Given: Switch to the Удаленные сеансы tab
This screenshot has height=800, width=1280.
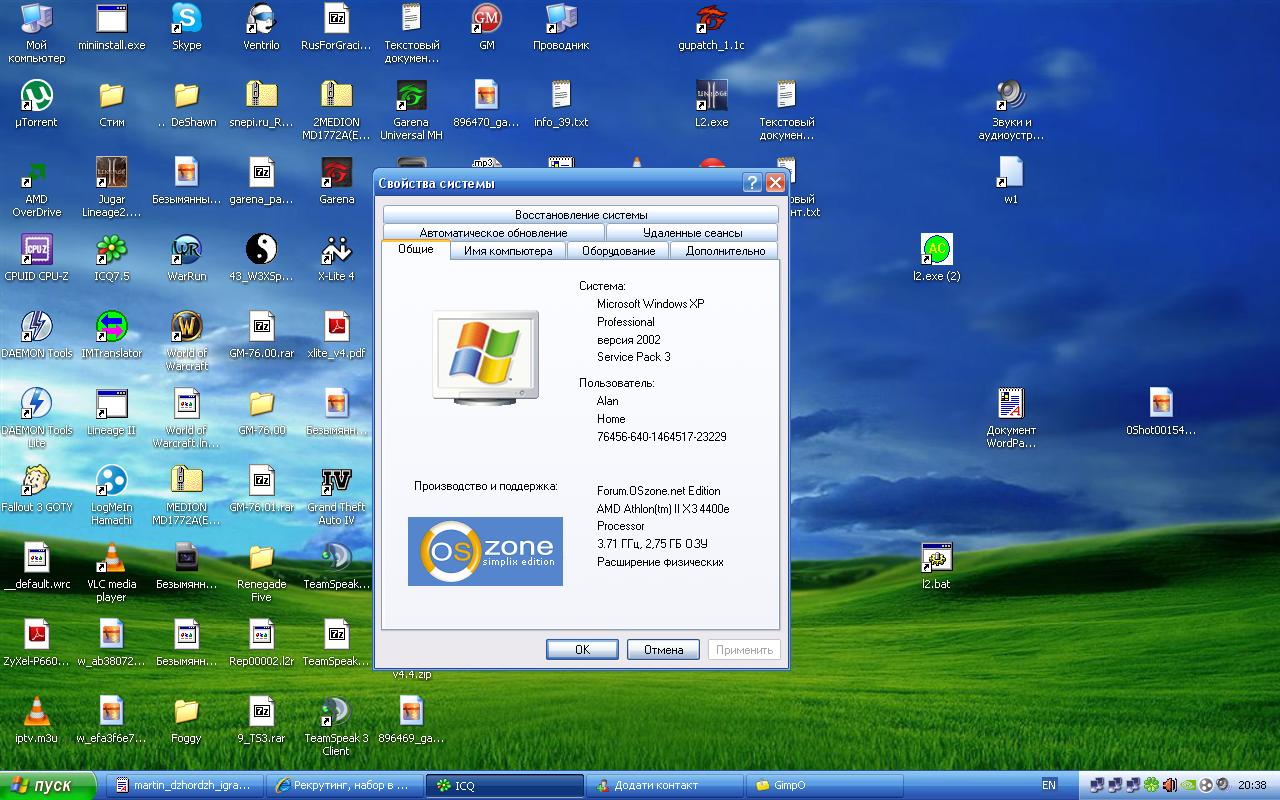Looking at the screenshot, I should [x=693, y=233].
